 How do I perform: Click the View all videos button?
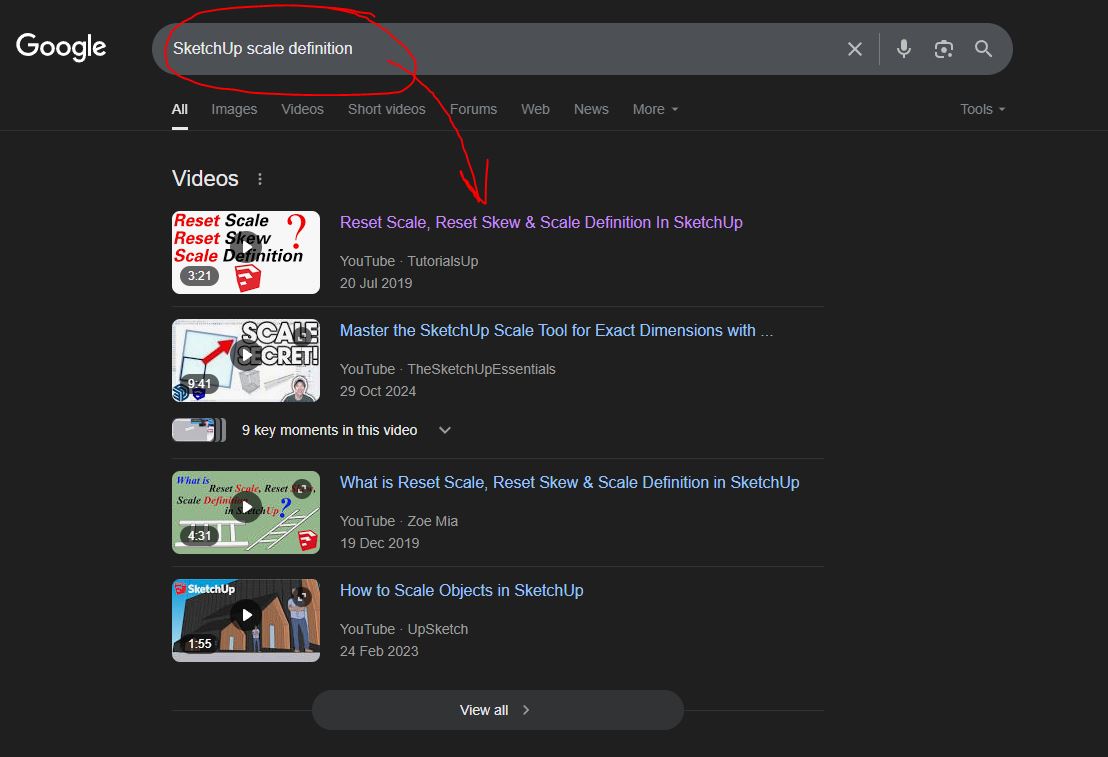click(x=497, y=710)
